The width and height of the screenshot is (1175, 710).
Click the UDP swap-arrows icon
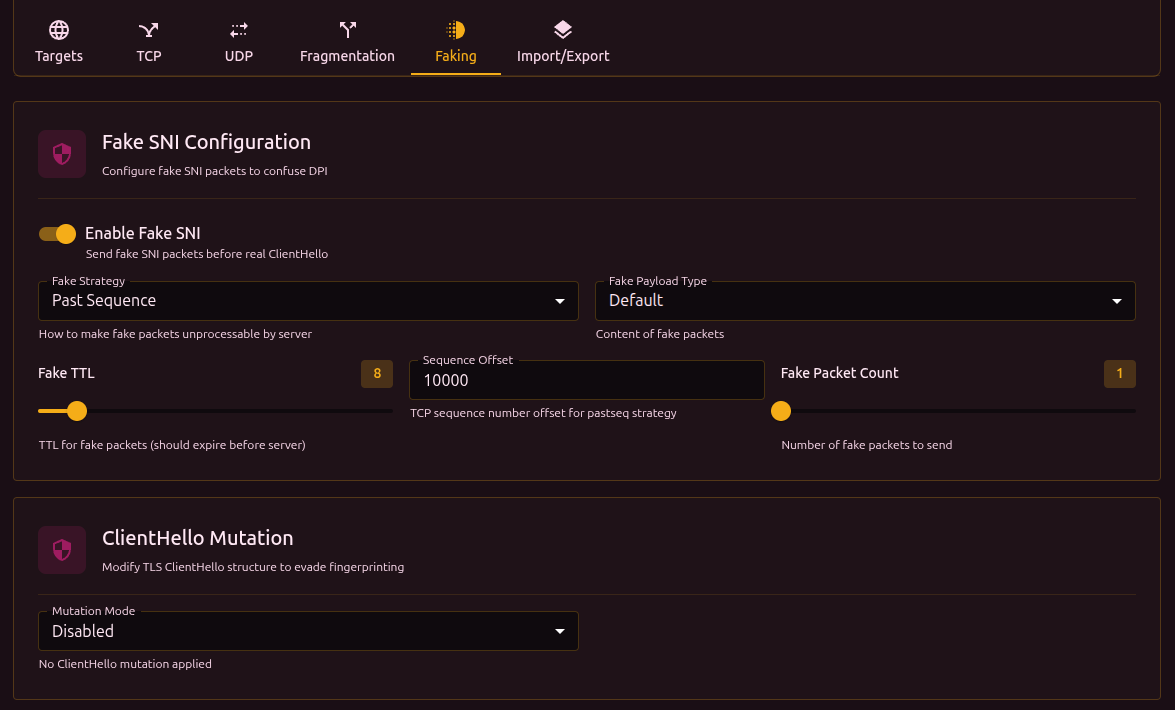coord(239,30)
